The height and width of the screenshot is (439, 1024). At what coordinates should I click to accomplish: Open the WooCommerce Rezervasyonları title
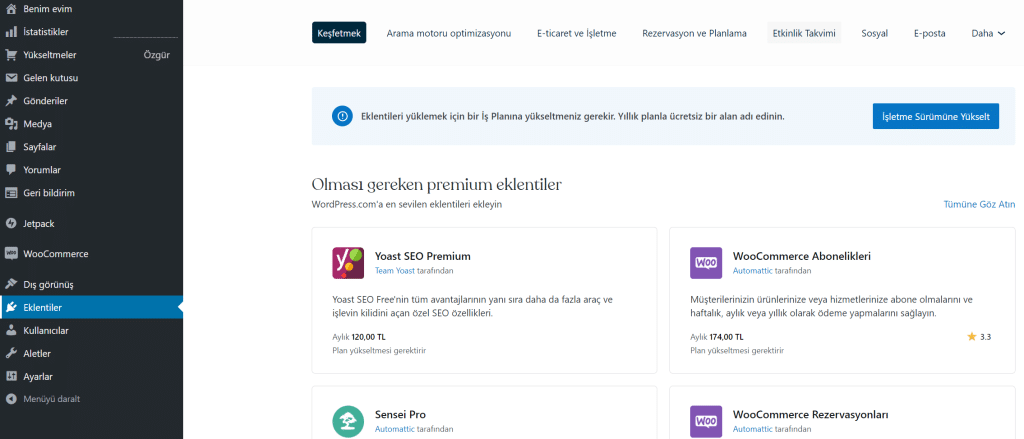pos(810,415)
